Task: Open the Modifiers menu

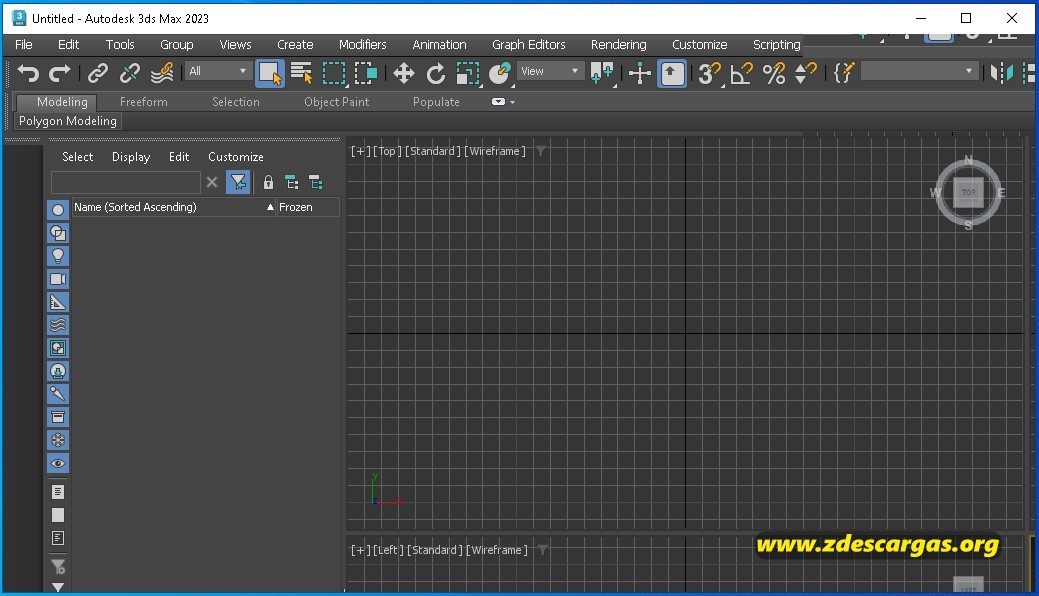Action: [362, 44]
